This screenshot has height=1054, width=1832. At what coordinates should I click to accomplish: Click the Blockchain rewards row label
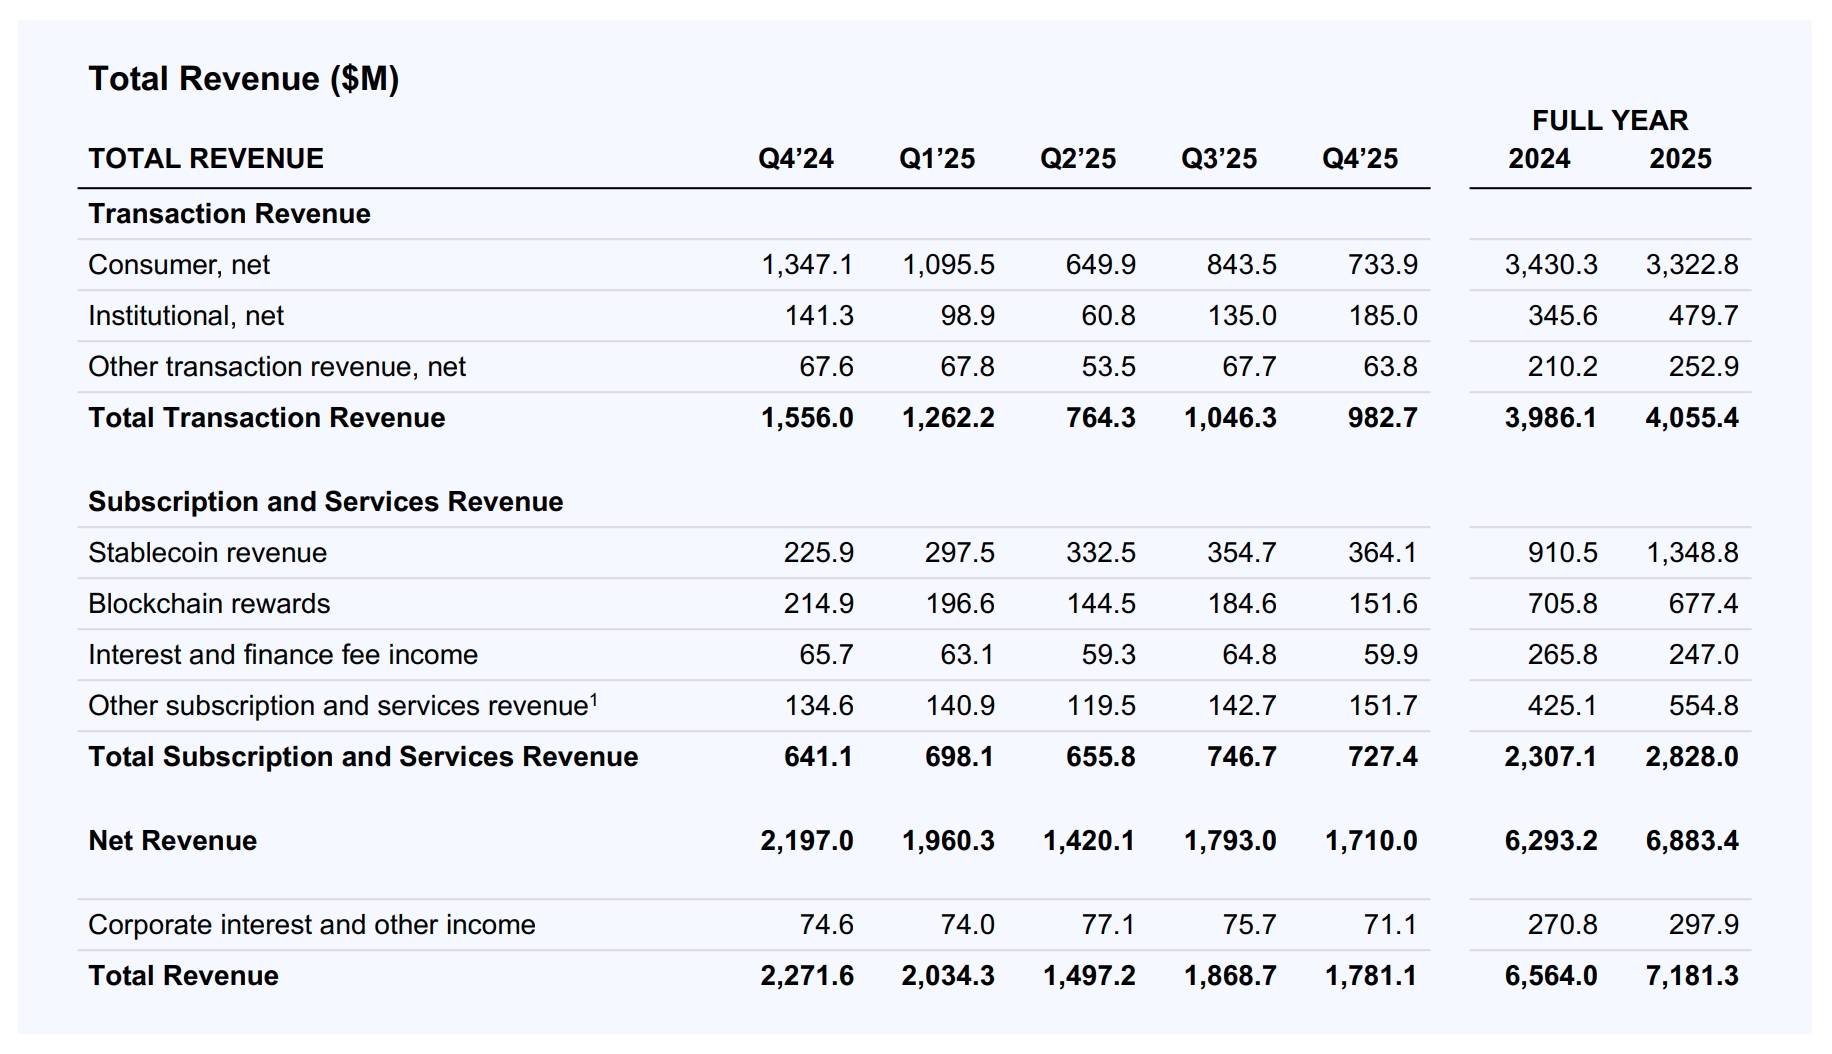(x=209, y=604)
